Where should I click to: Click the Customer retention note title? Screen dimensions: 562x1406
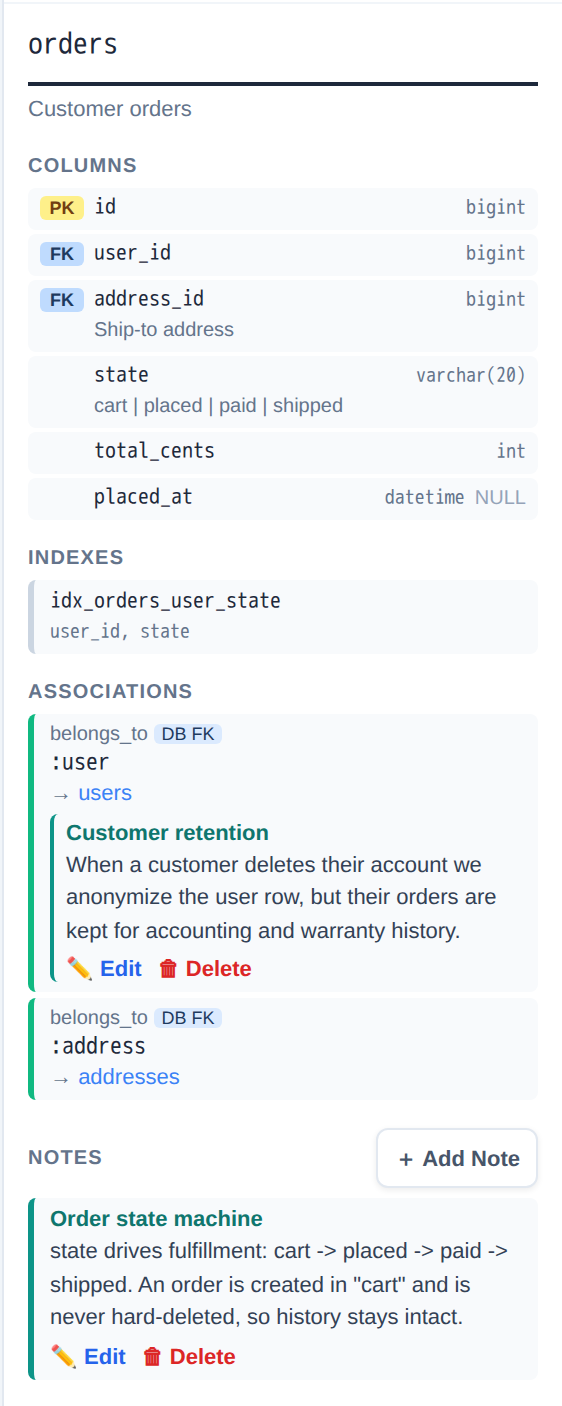point(167,833)
